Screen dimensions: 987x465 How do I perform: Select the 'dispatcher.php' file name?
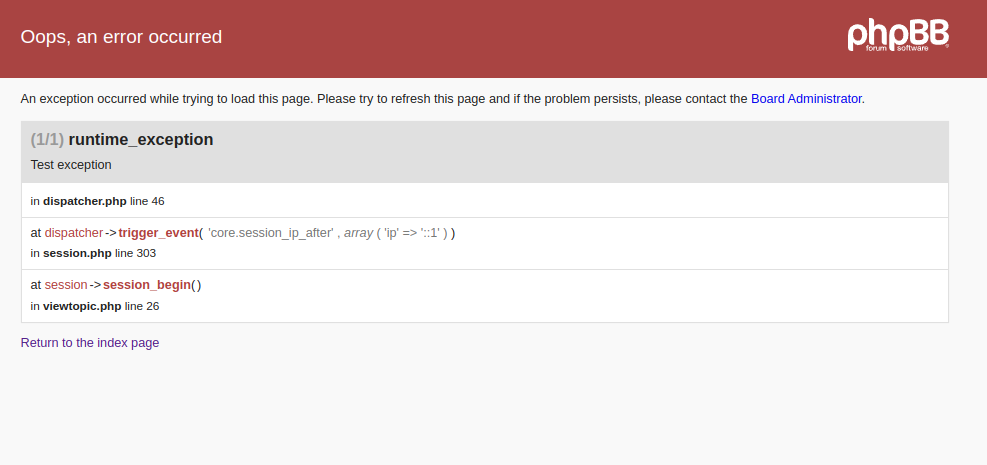[x=85, y=201]
